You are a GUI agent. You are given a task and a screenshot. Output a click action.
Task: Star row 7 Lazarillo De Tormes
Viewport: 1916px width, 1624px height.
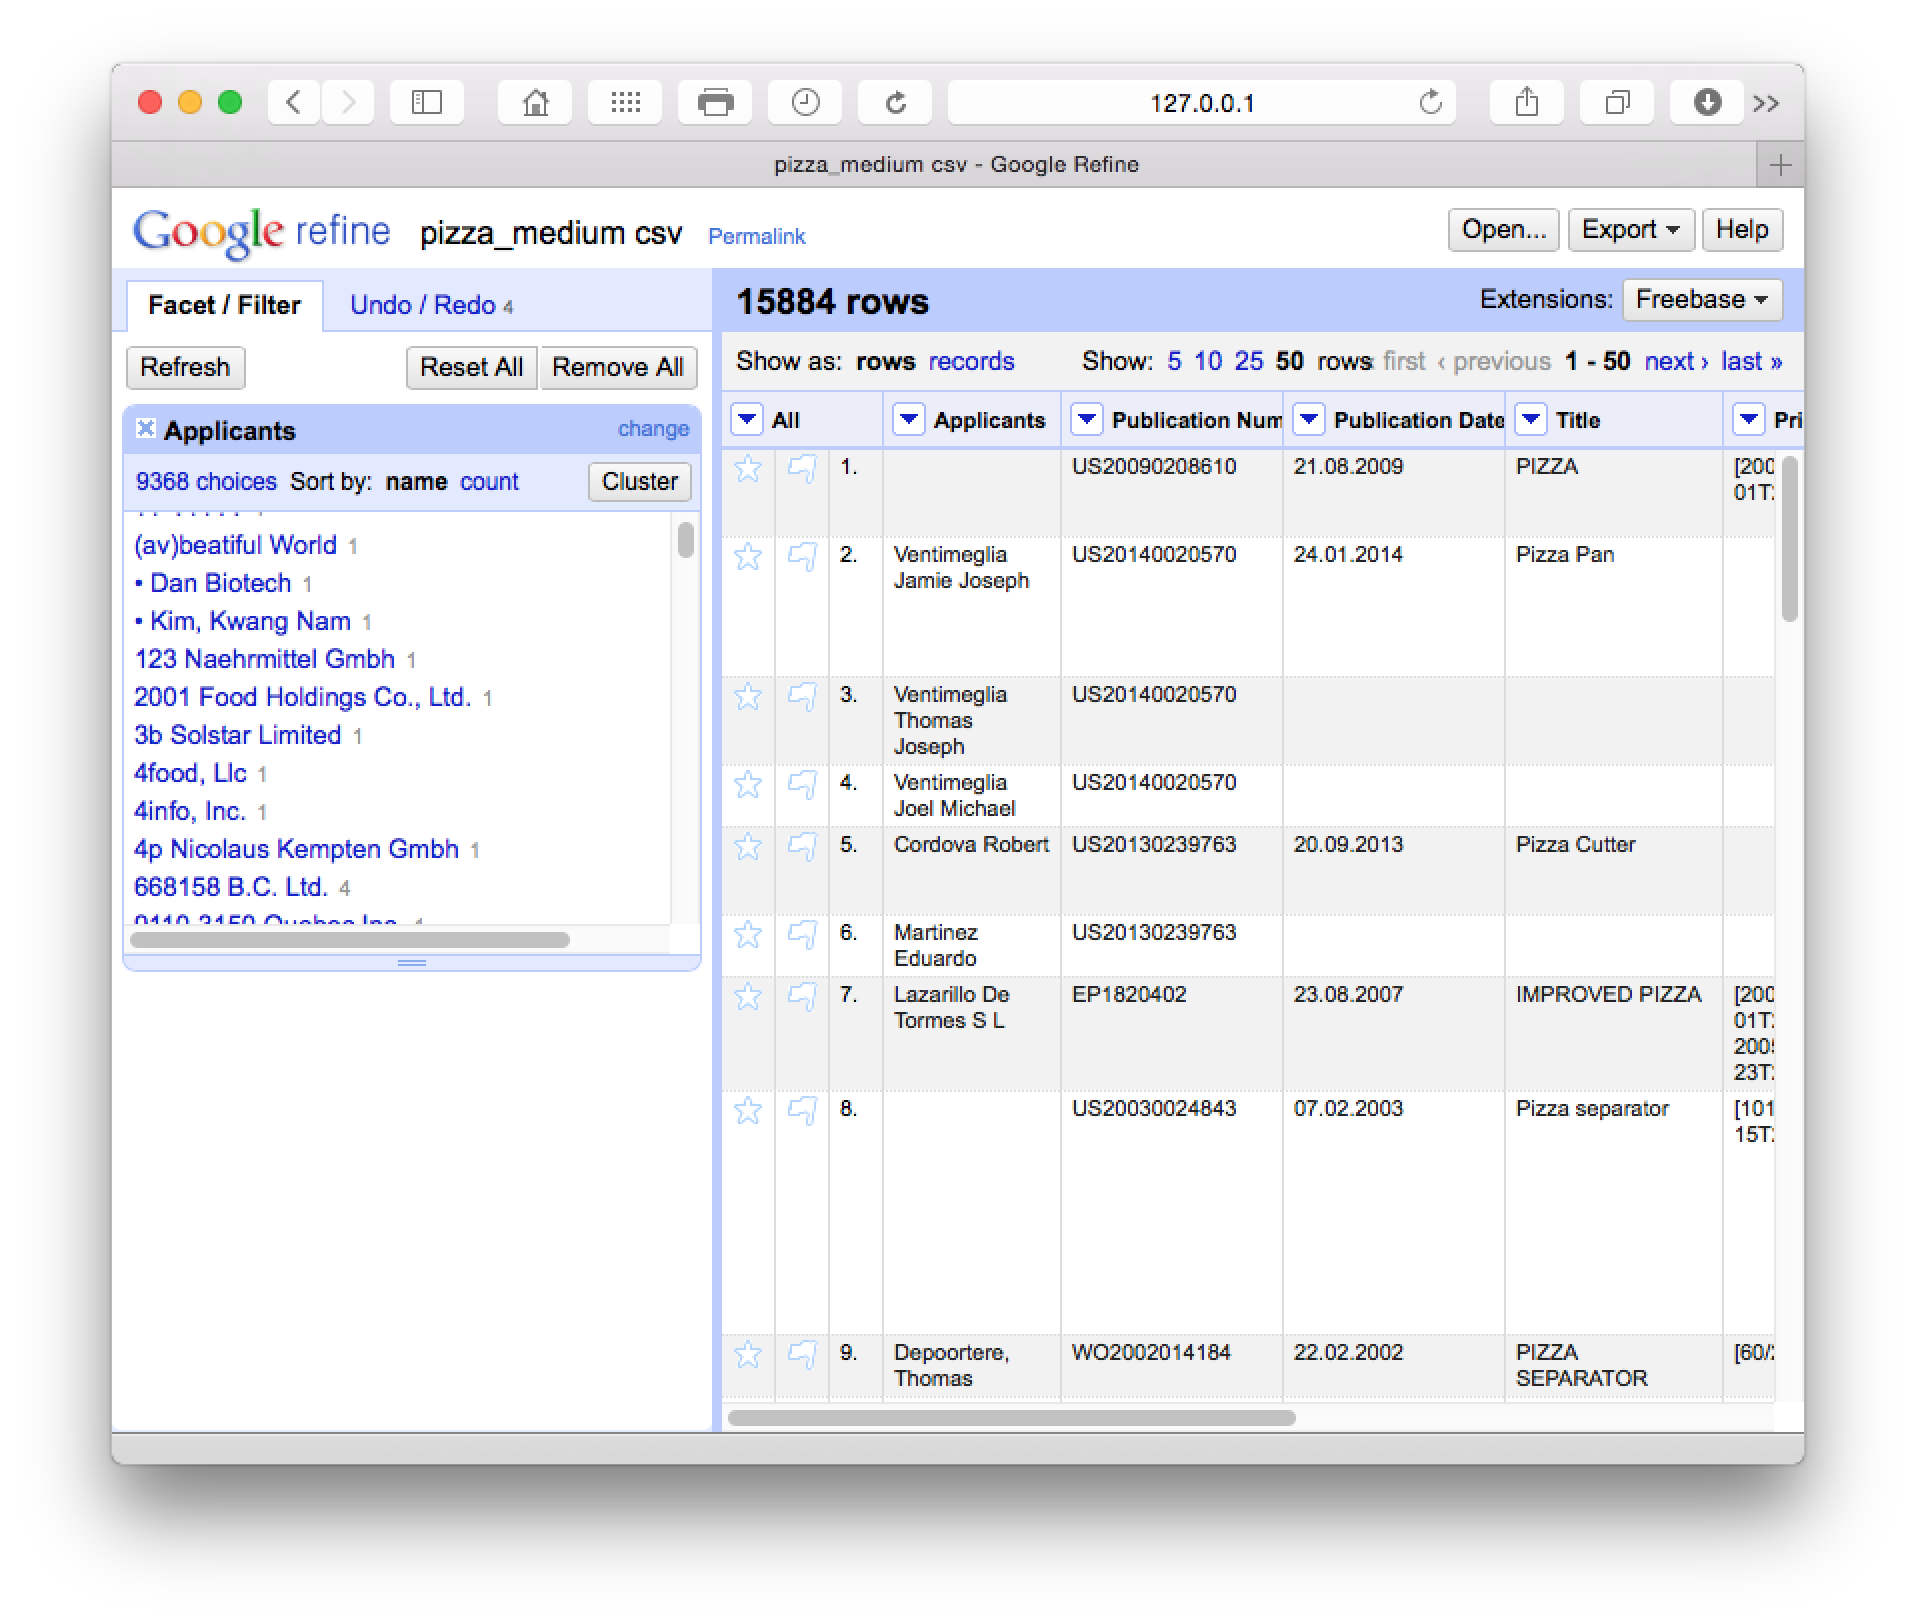(748, 996)
